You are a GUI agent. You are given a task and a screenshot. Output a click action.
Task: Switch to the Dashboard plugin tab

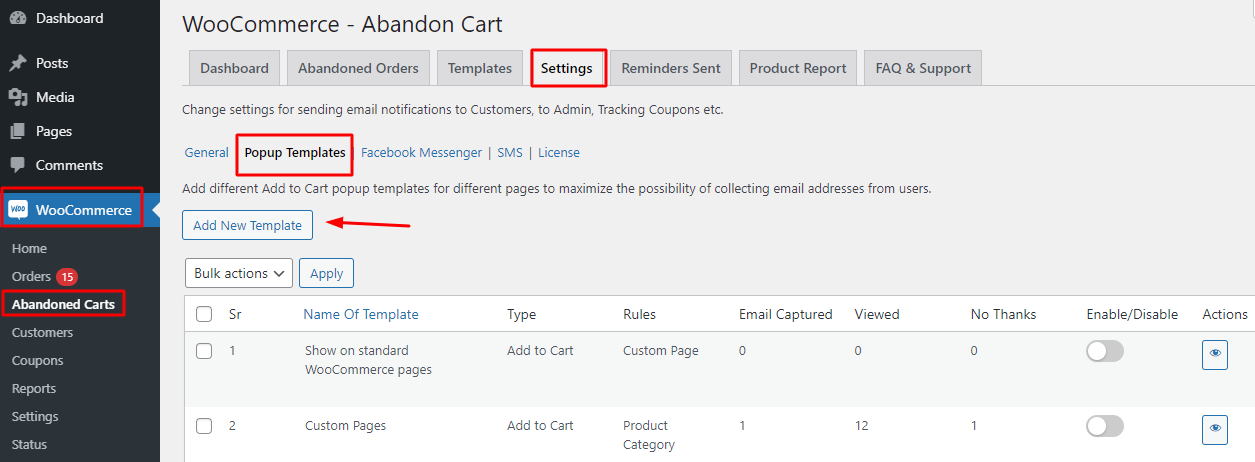click(234, 68)
